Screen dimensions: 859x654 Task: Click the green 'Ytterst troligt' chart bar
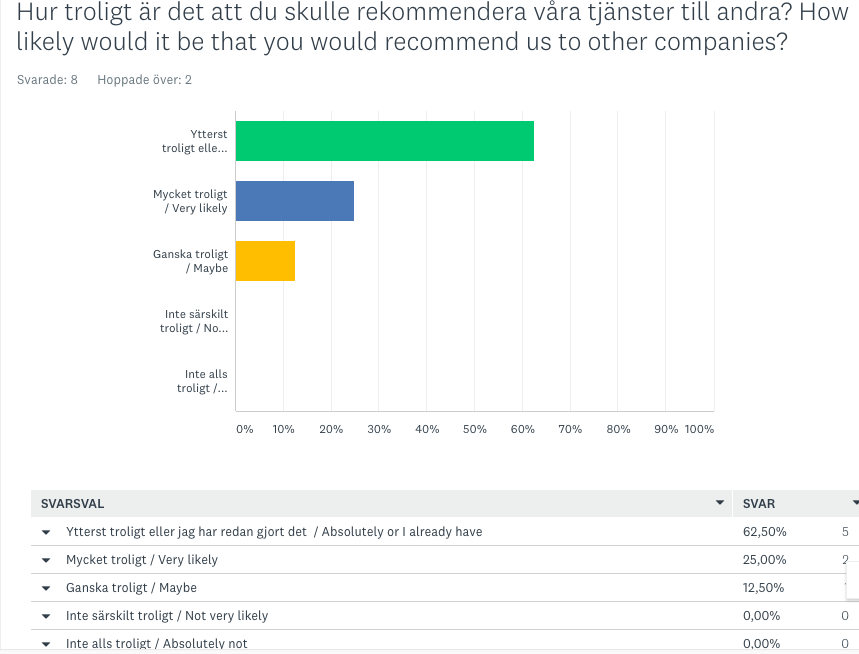point(384,141)
